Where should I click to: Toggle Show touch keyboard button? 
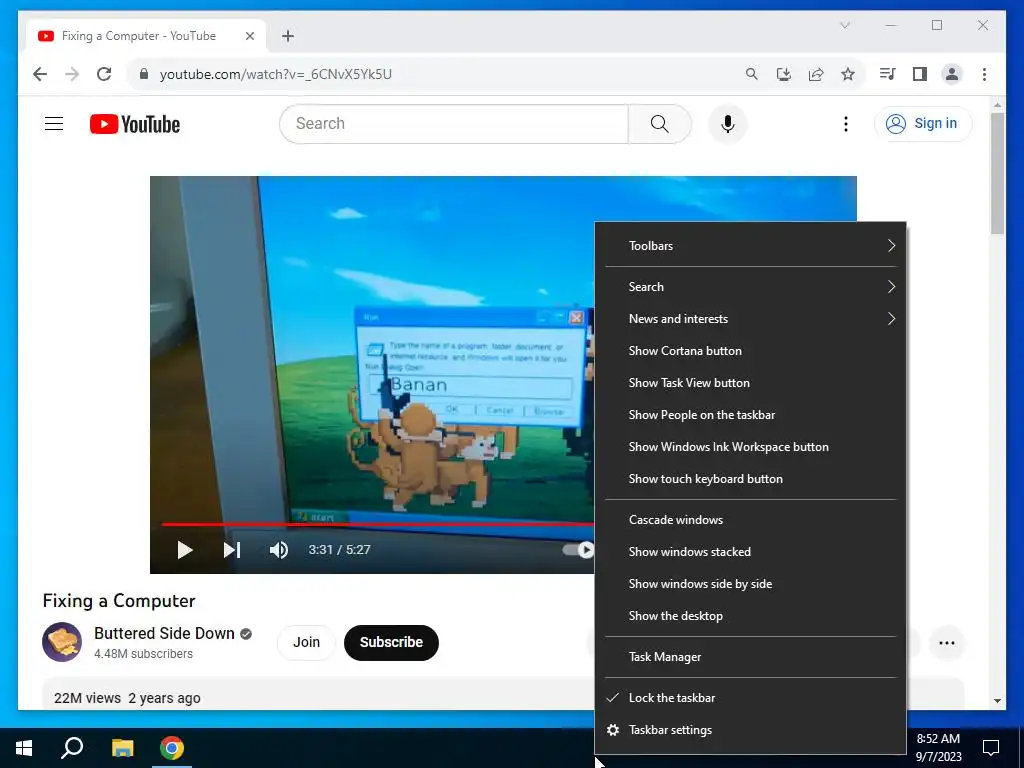pyautogui.click(x=750, y=479)
